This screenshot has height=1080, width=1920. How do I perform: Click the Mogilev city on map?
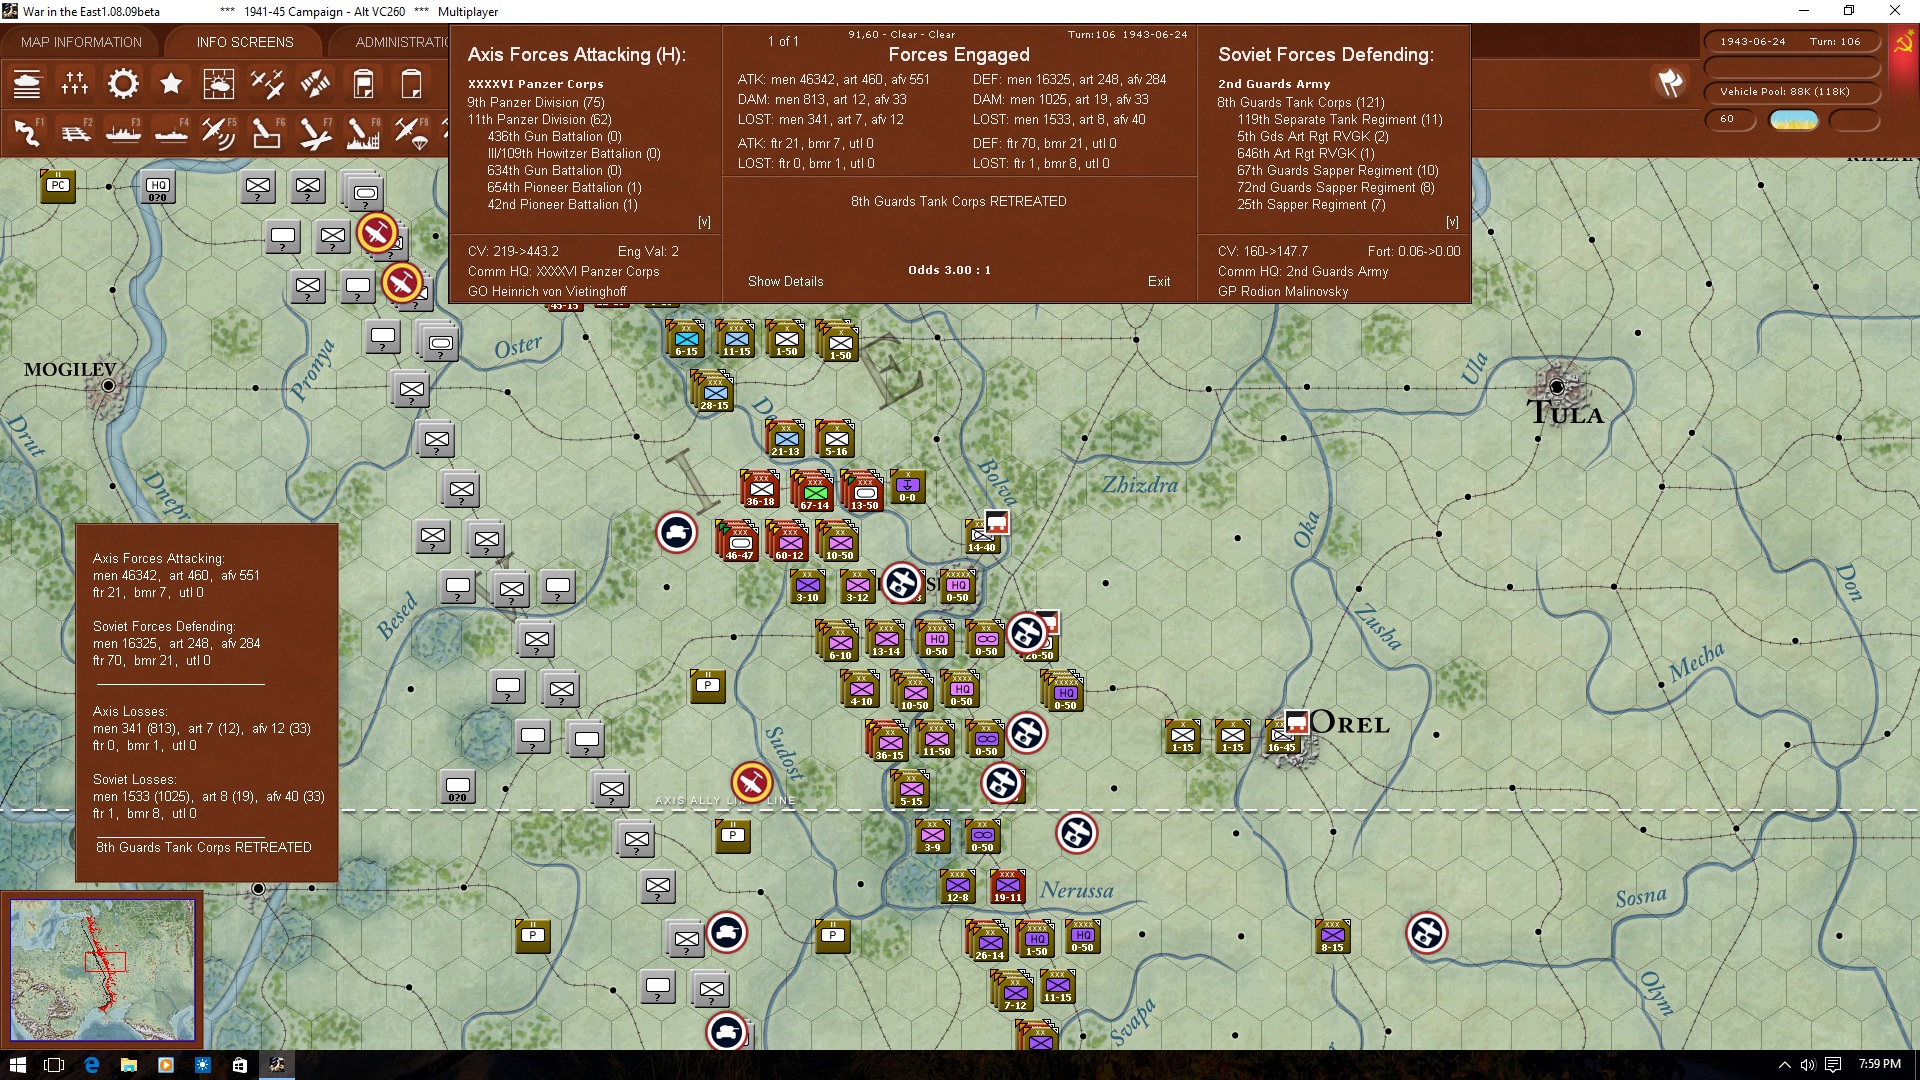point(108,385)
